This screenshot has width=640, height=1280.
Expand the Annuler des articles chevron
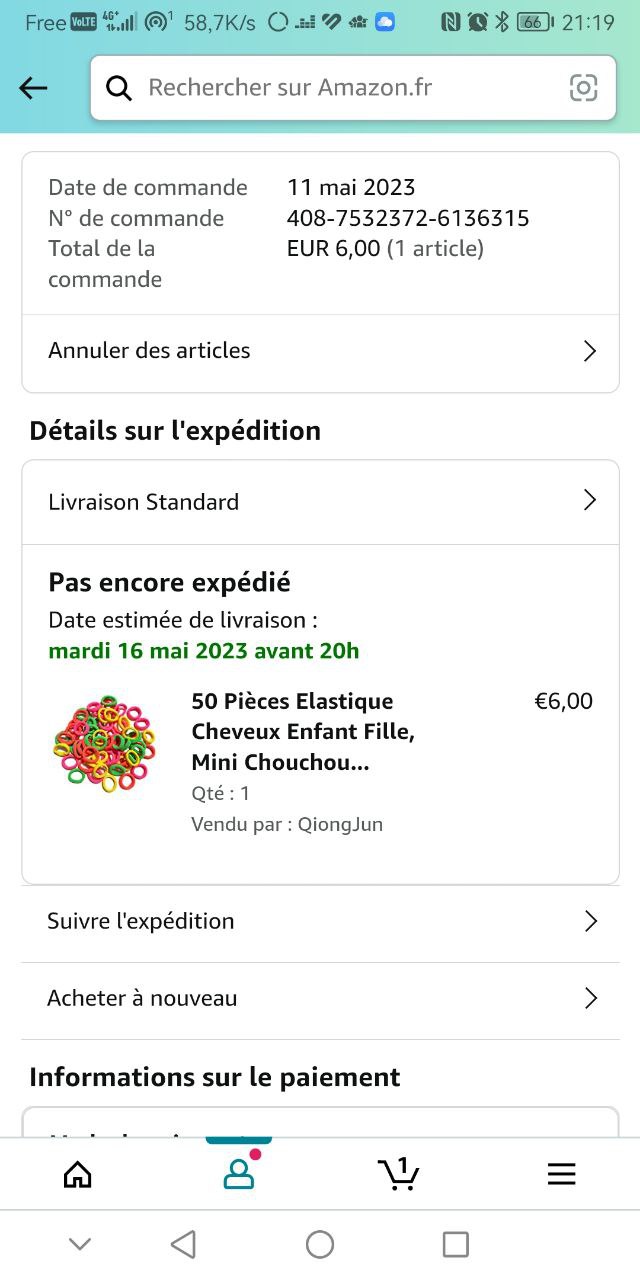[x=589, y=351]
